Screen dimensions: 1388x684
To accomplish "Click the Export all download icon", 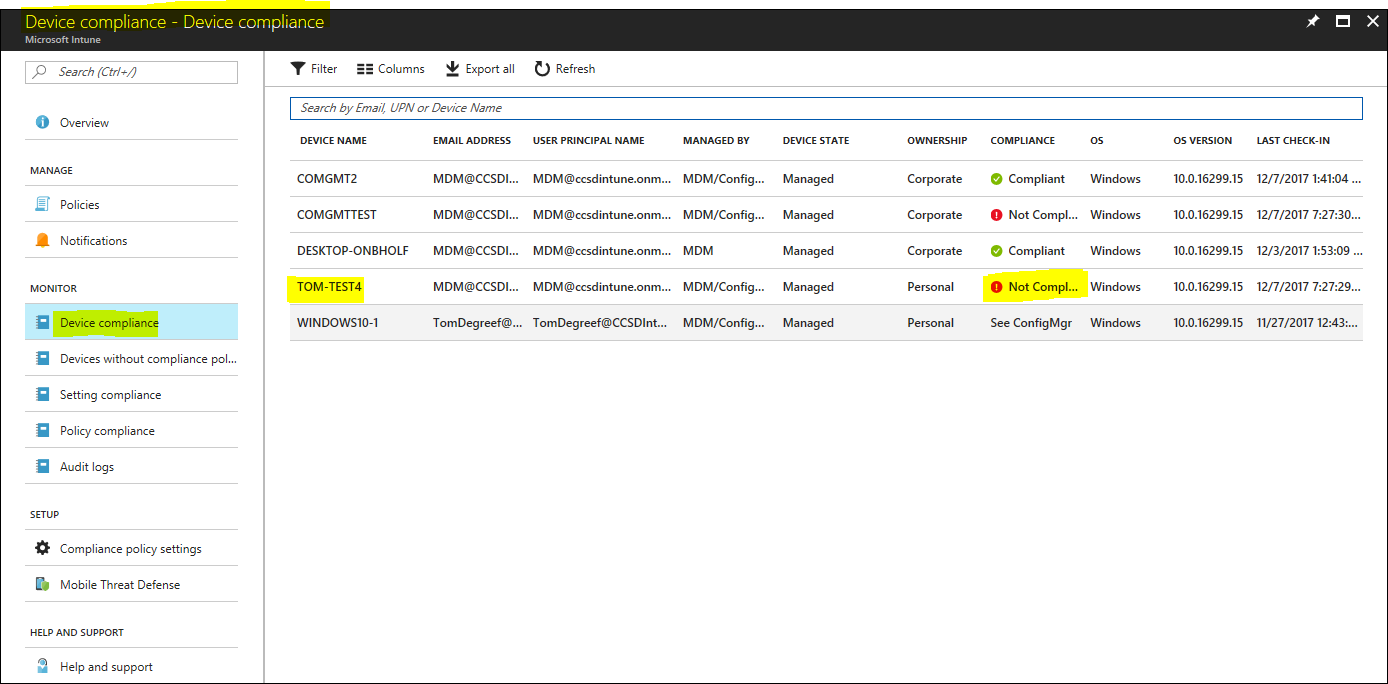I will (x=452, y=69).
